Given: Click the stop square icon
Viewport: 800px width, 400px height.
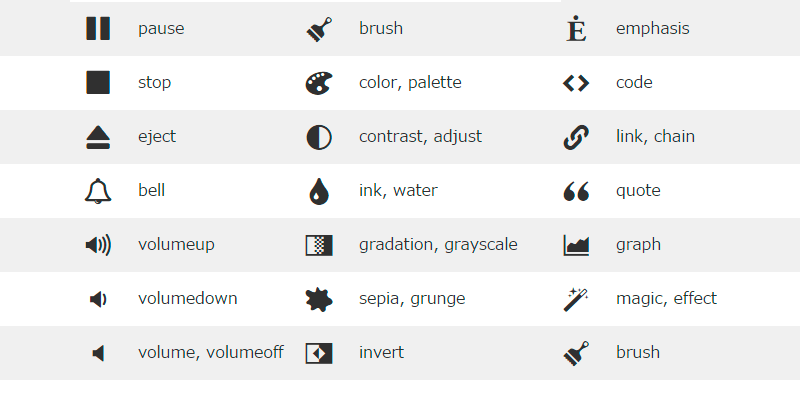Looking at the screenshot, I should pos(98,82).
